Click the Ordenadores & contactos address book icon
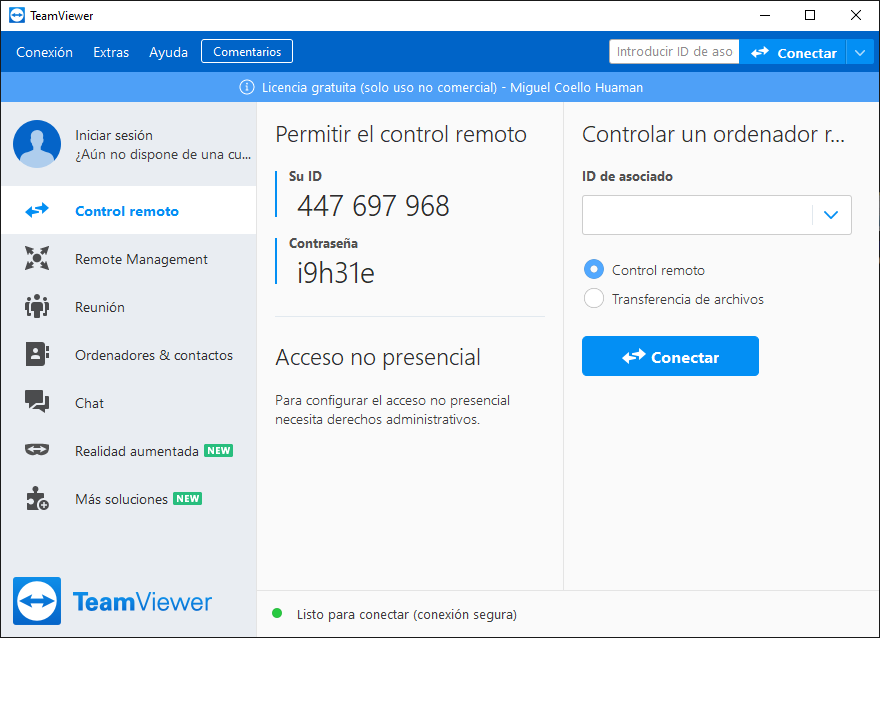This screenshot has width=880, height=704. coord(37,354)
